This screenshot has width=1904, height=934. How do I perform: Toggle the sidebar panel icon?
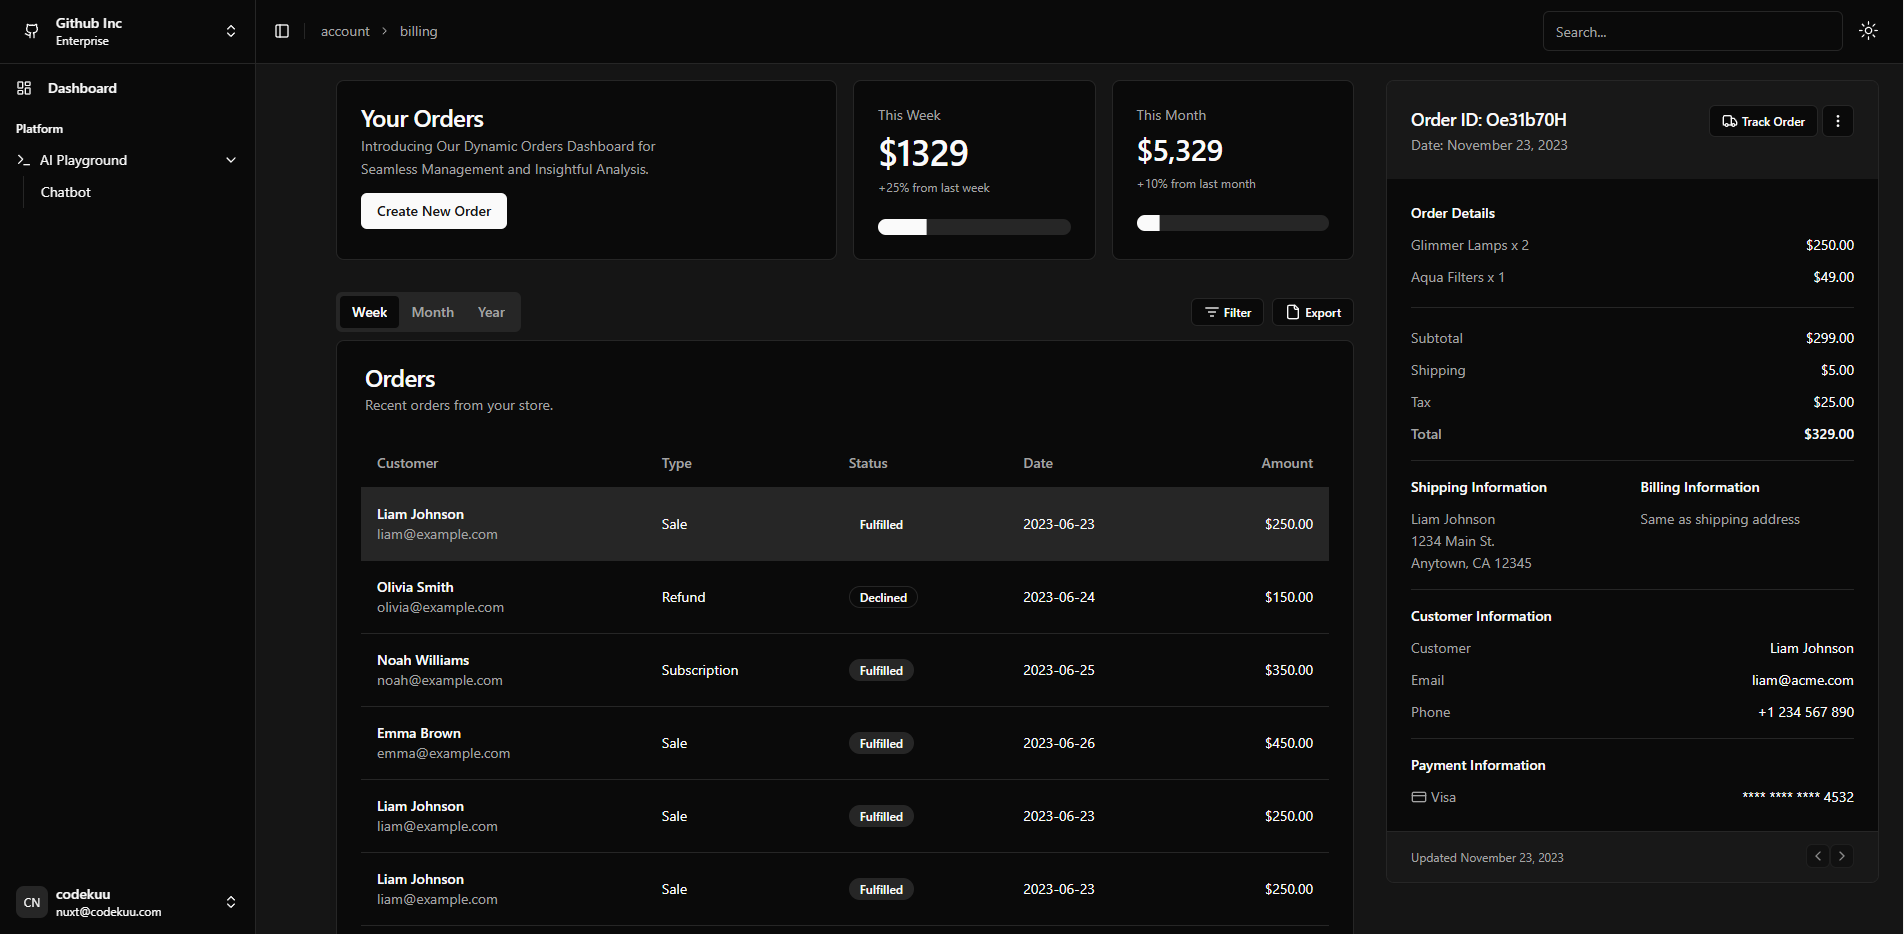point(282,31)
